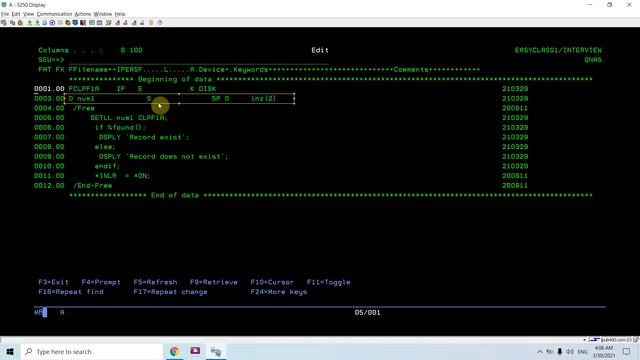
Task: Click the Print Screen toolbar icon
Action: (4, 22)
